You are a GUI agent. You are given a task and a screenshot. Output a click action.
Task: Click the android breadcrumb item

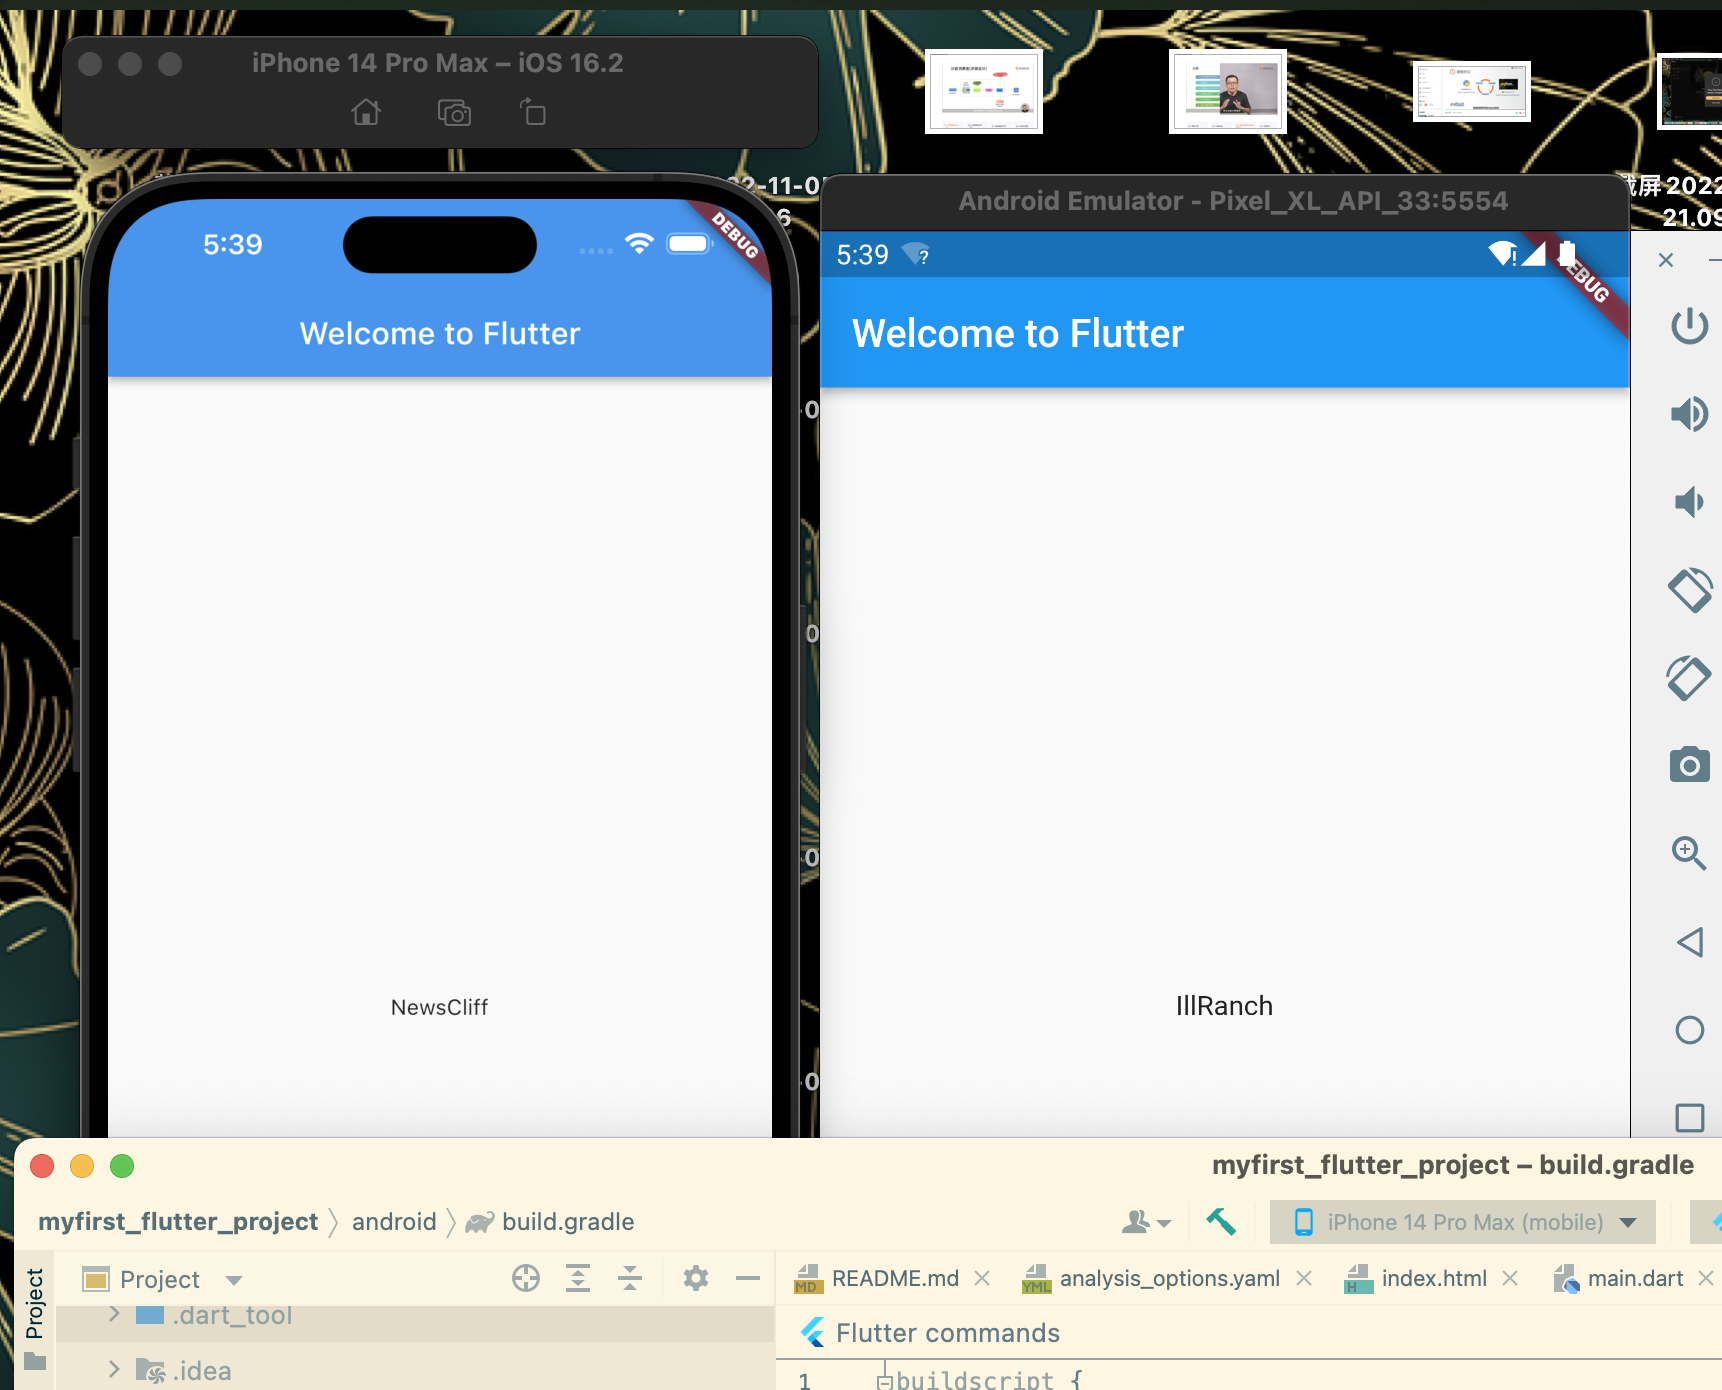tap(394, 1221)
